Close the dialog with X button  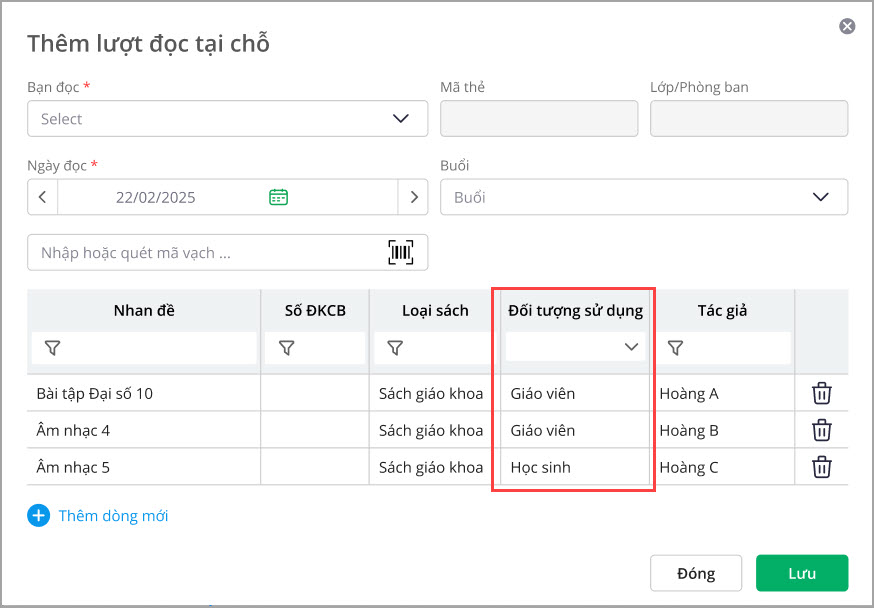[847, 26]
